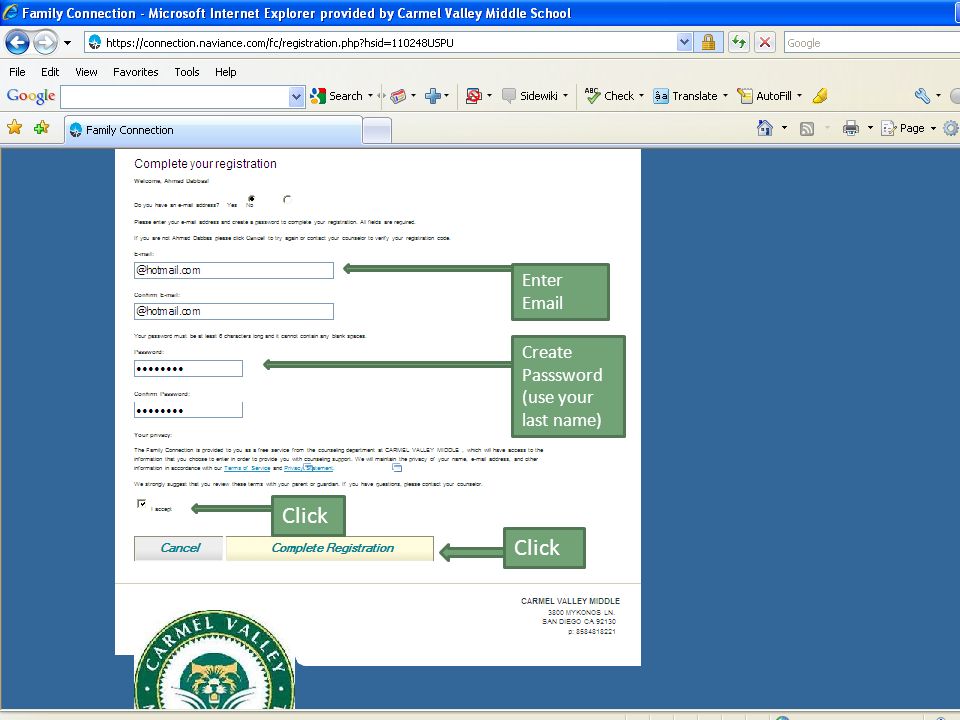The image size is (960, 720).
Task: Open the recent pages dropdown beside Forward
Action: 67,43
